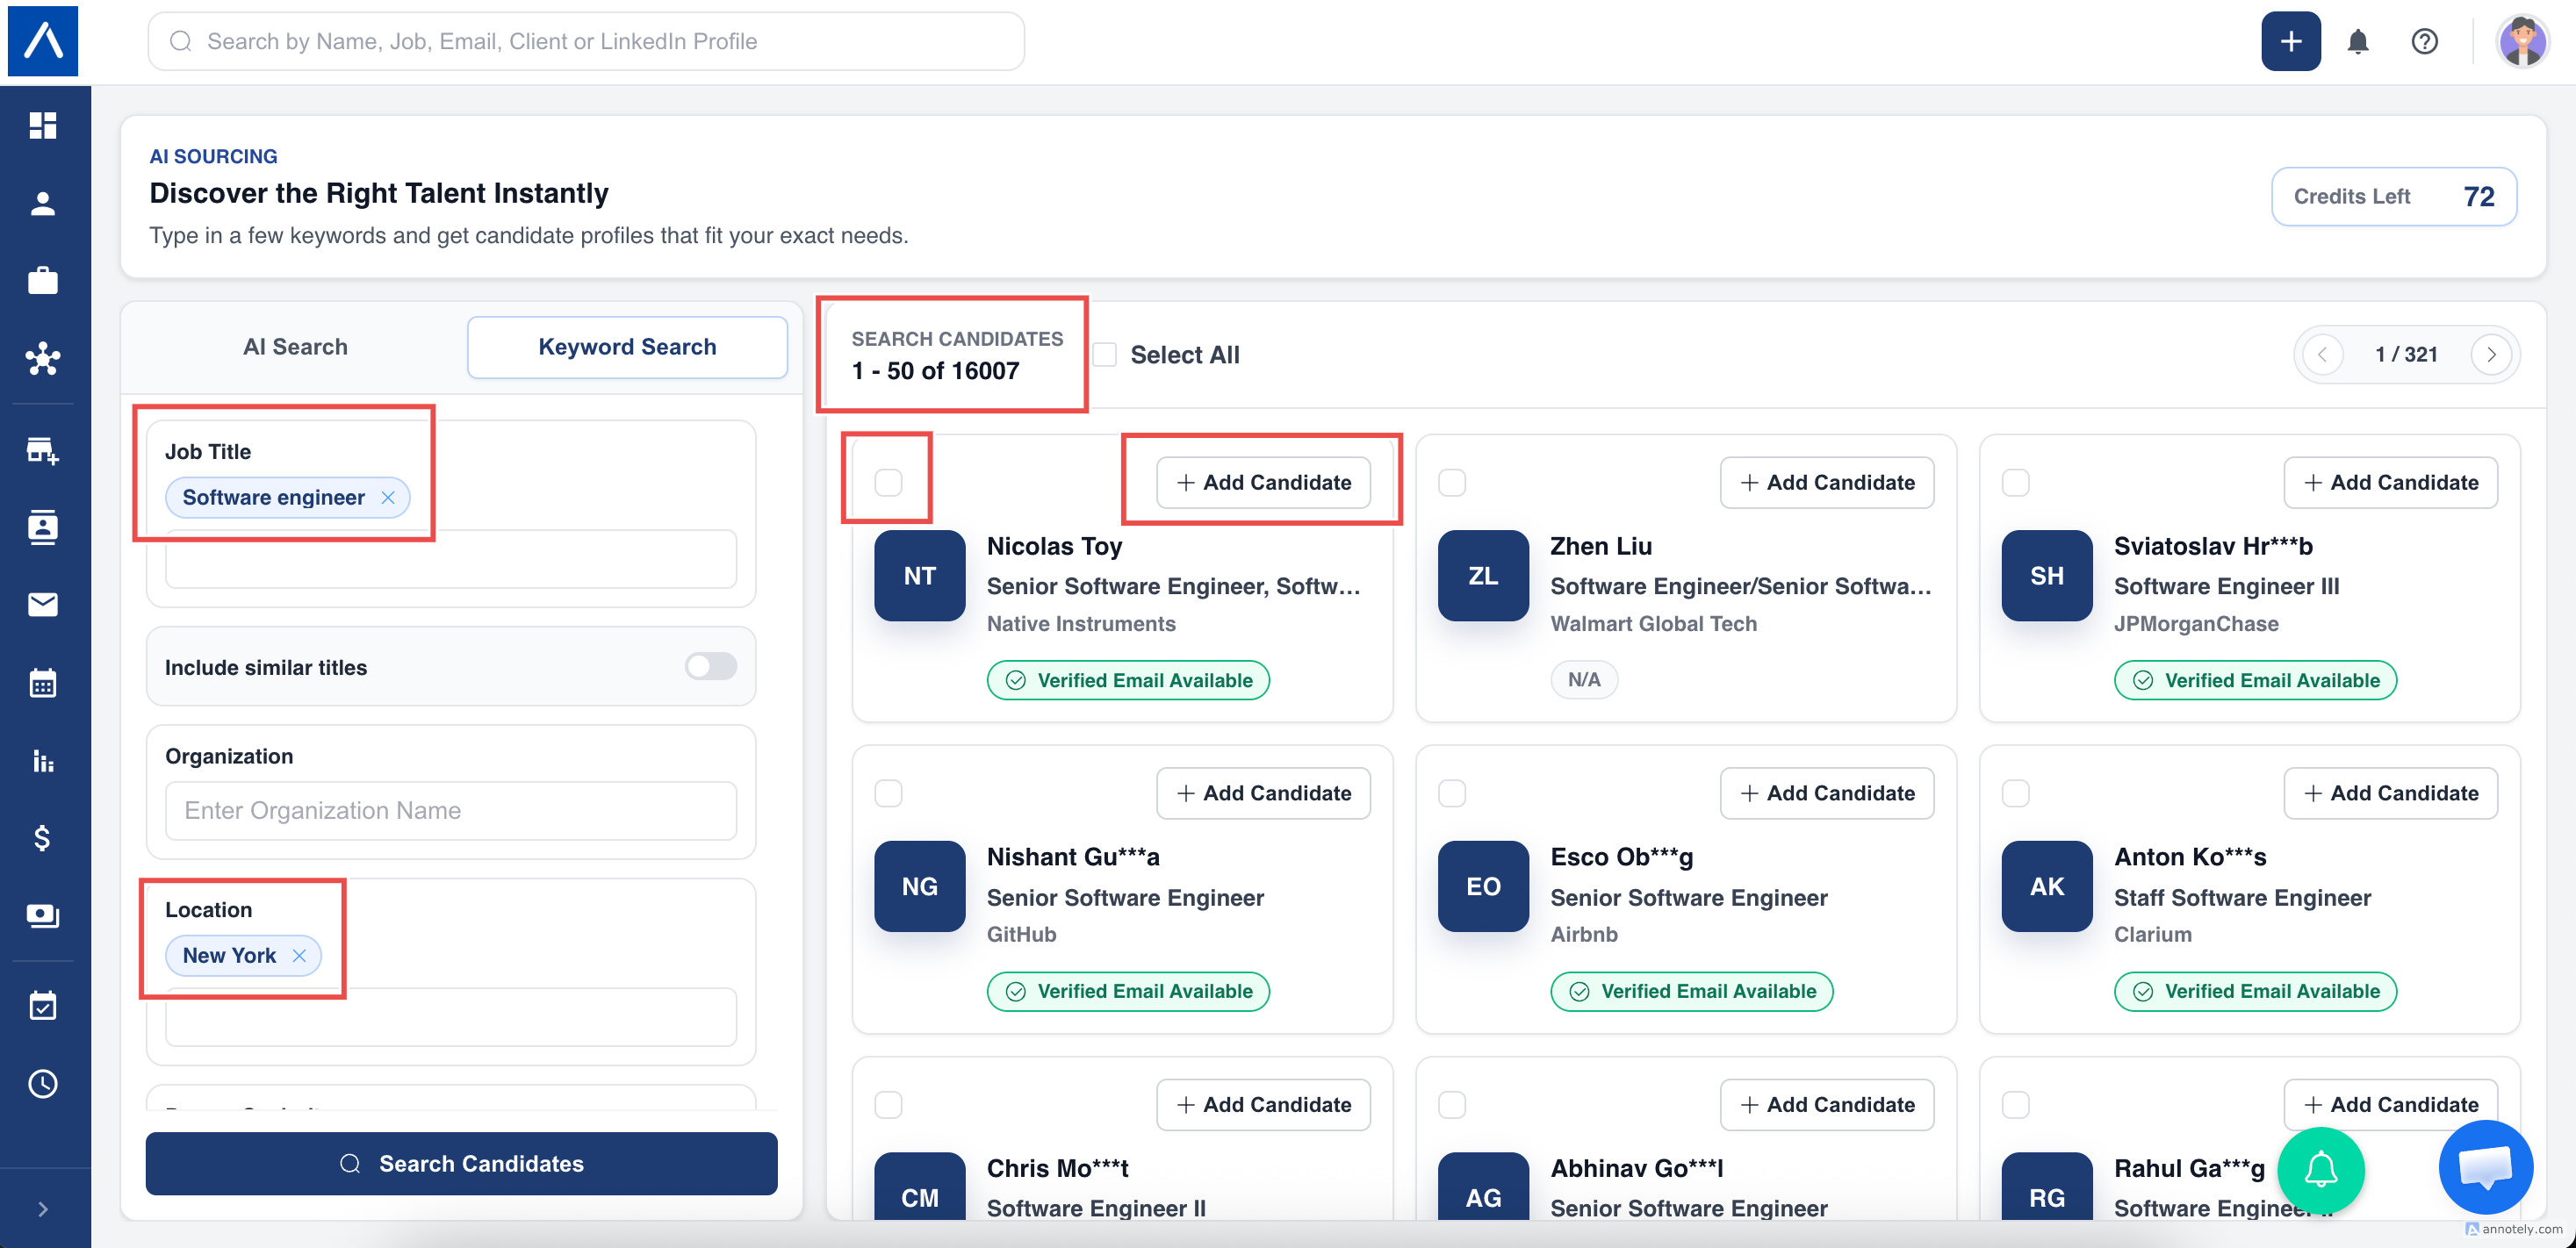Open the Calendar icon in sidebar
The height and width of the screenshot is (1248, 2576).
[x=43, y=683]
